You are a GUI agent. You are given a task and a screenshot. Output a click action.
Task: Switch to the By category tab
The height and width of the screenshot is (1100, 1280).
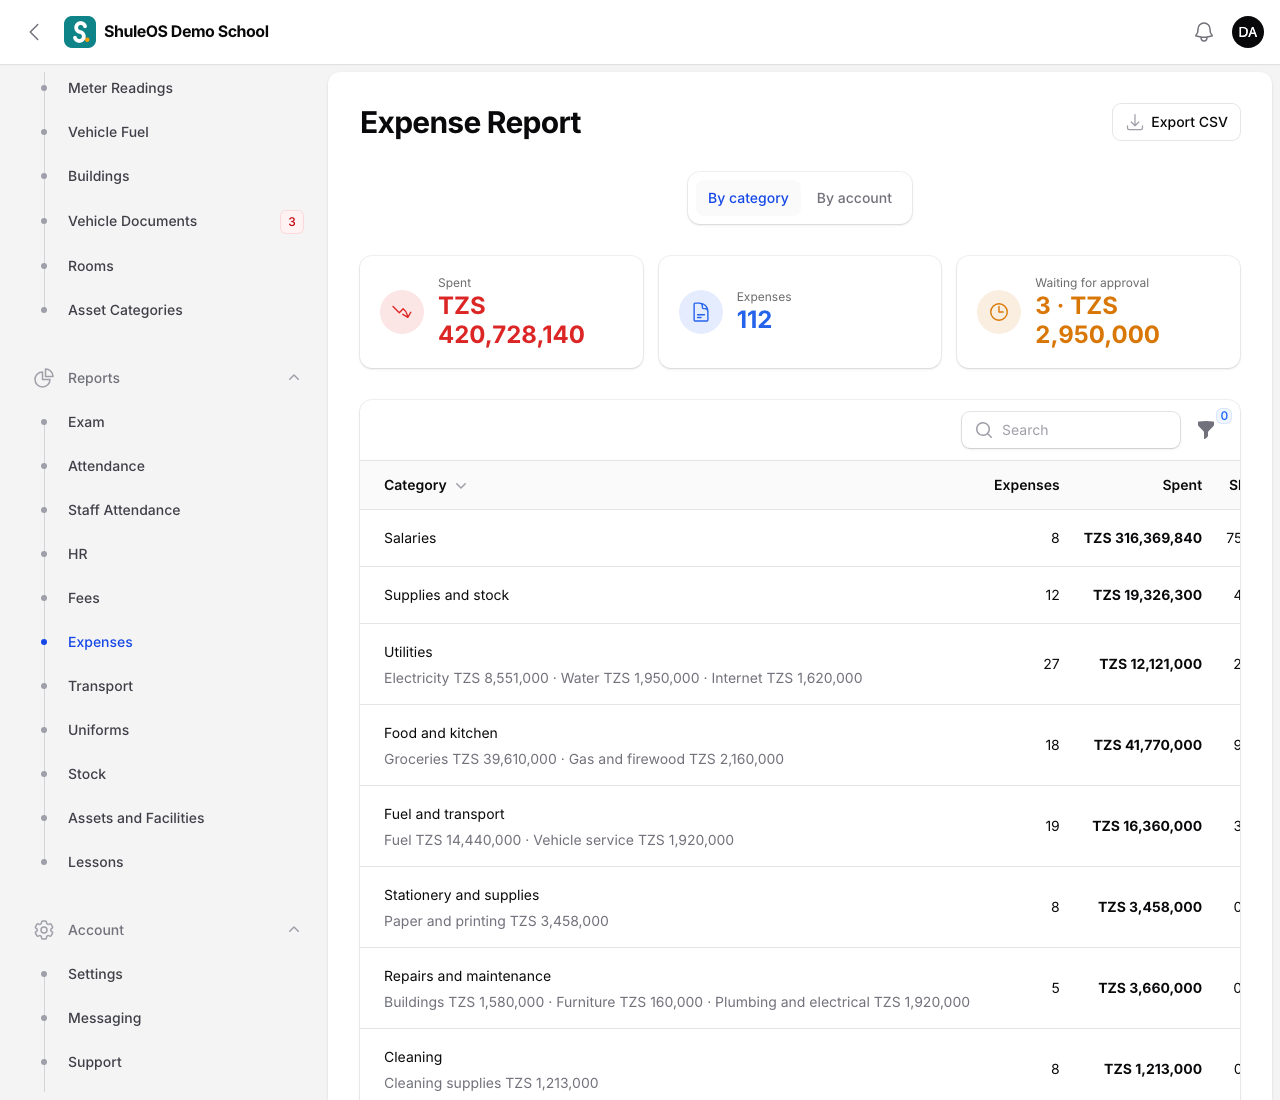(x=748, y=198)
